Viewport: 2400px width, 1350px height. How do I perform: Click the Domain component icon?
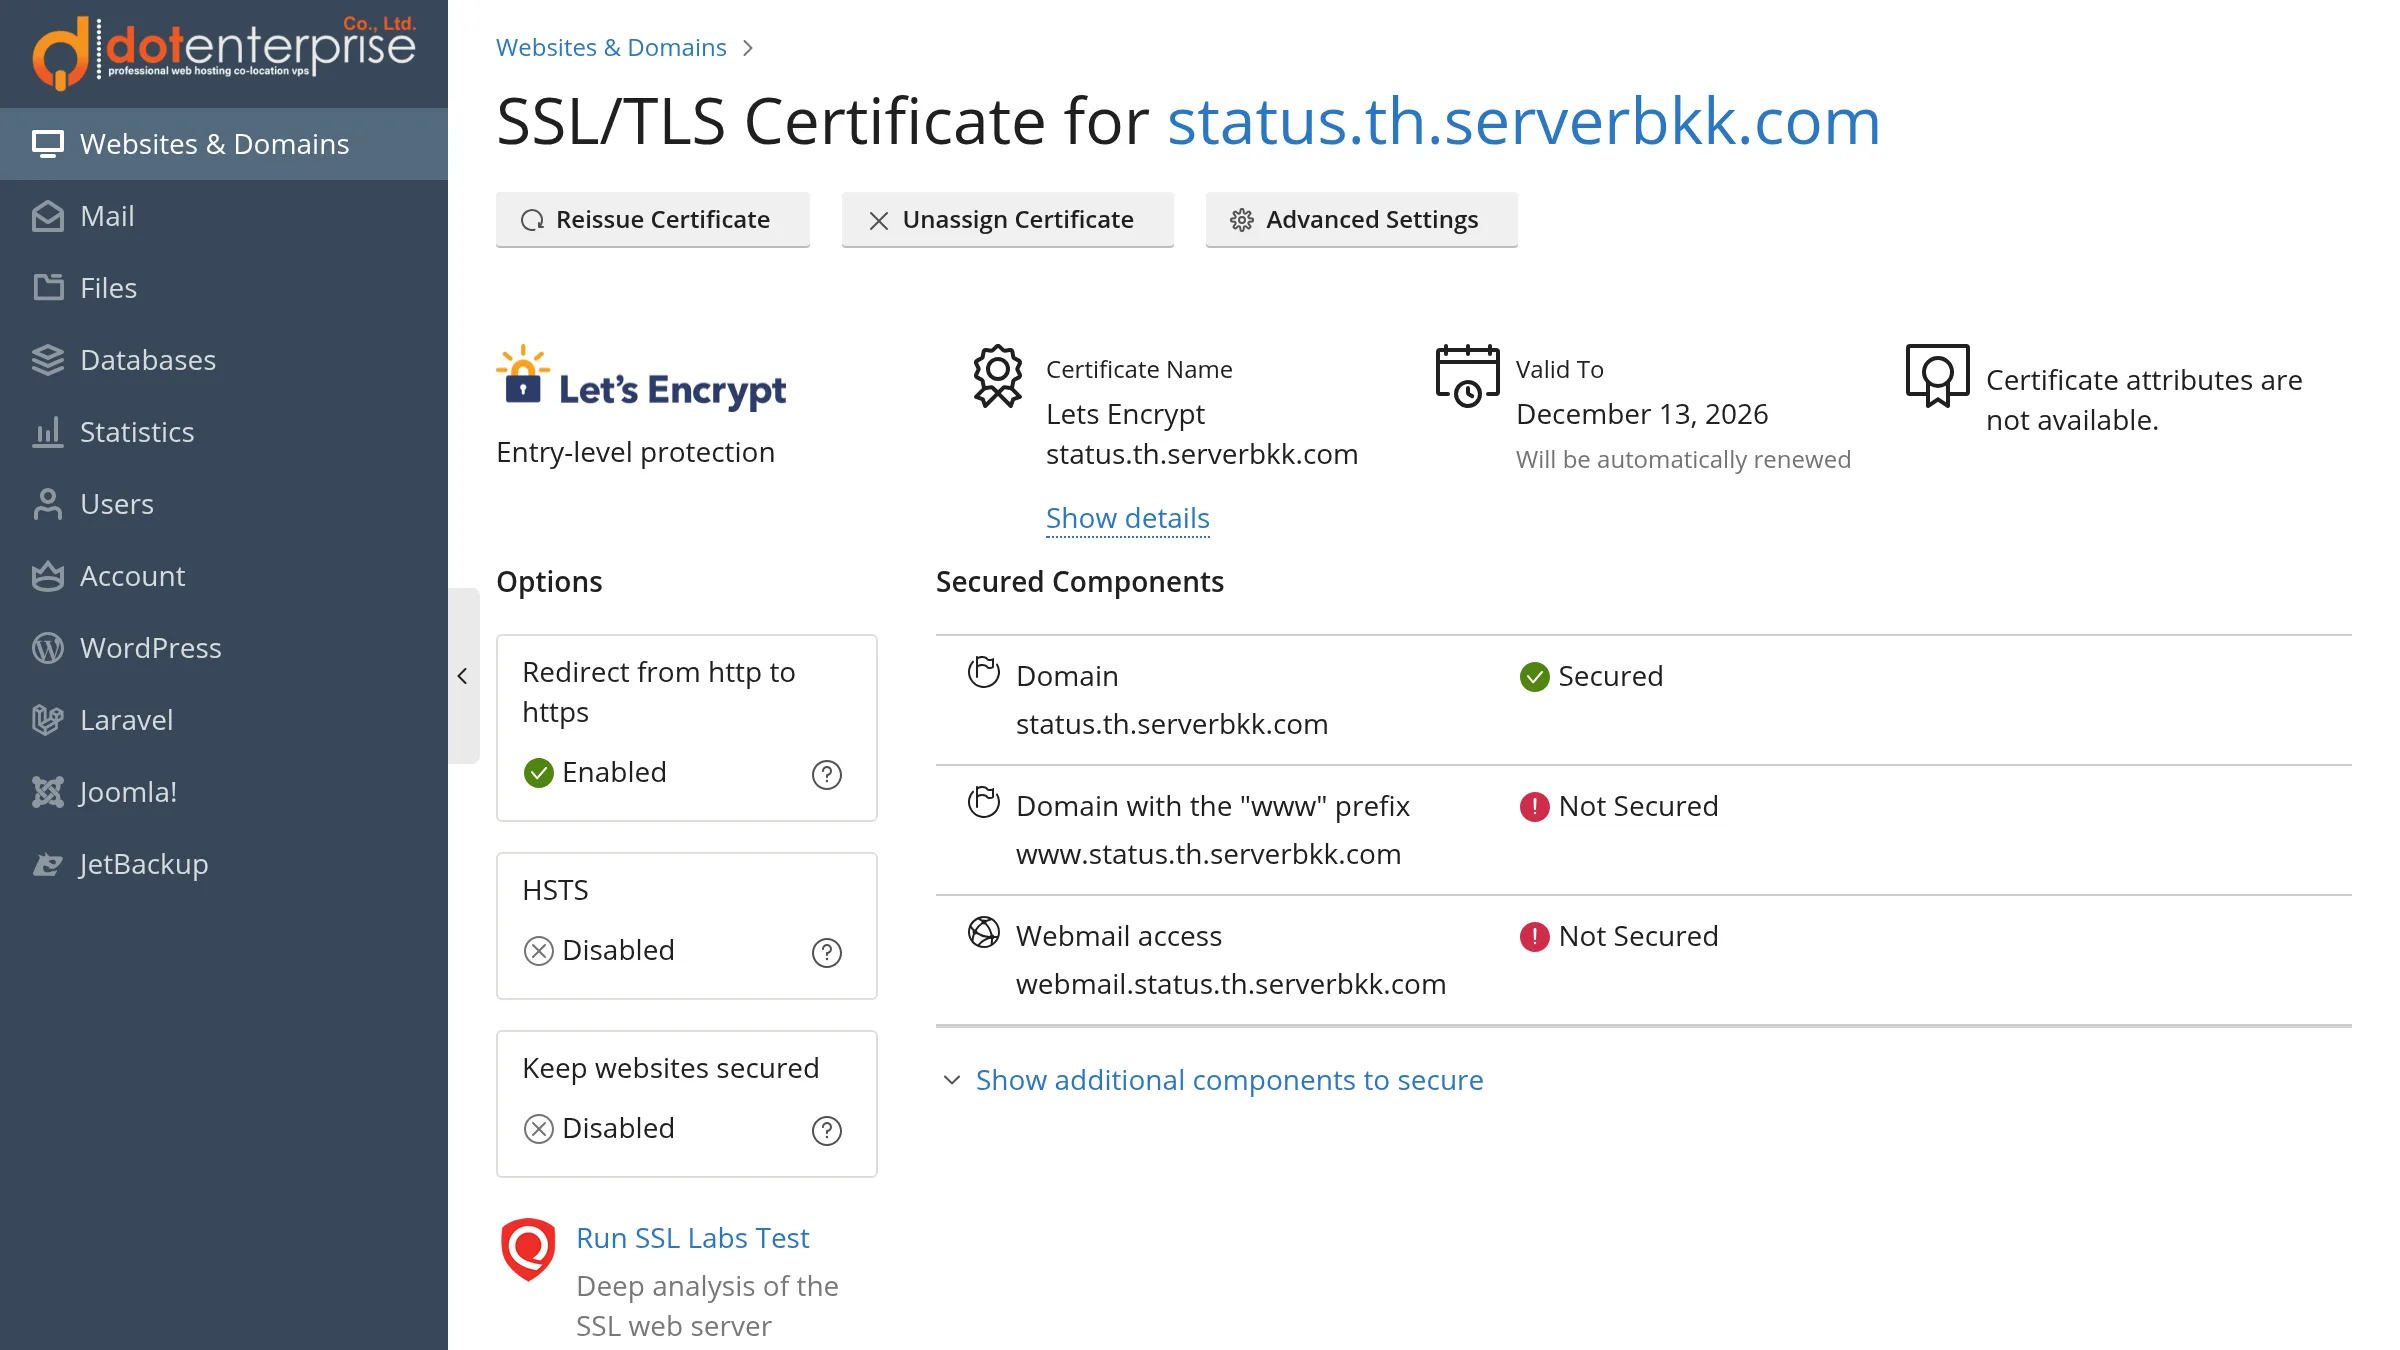pyautogui.click(x=984, y=672)
